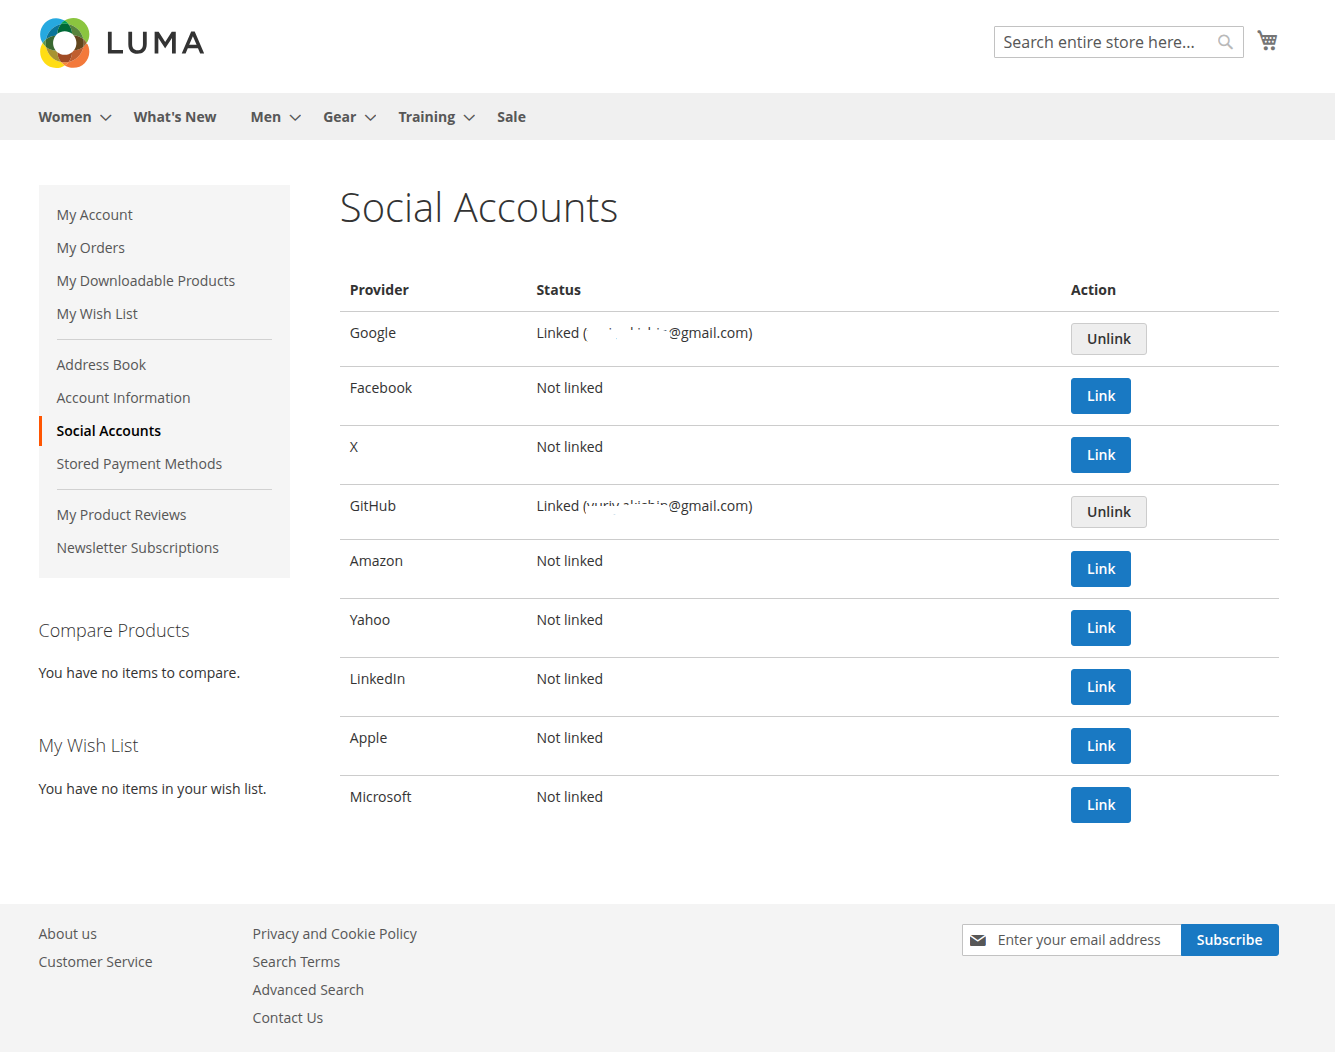1335x1052 pixels.
Task: Click the LinkedIn provider cell
Action: coord(378,679)
